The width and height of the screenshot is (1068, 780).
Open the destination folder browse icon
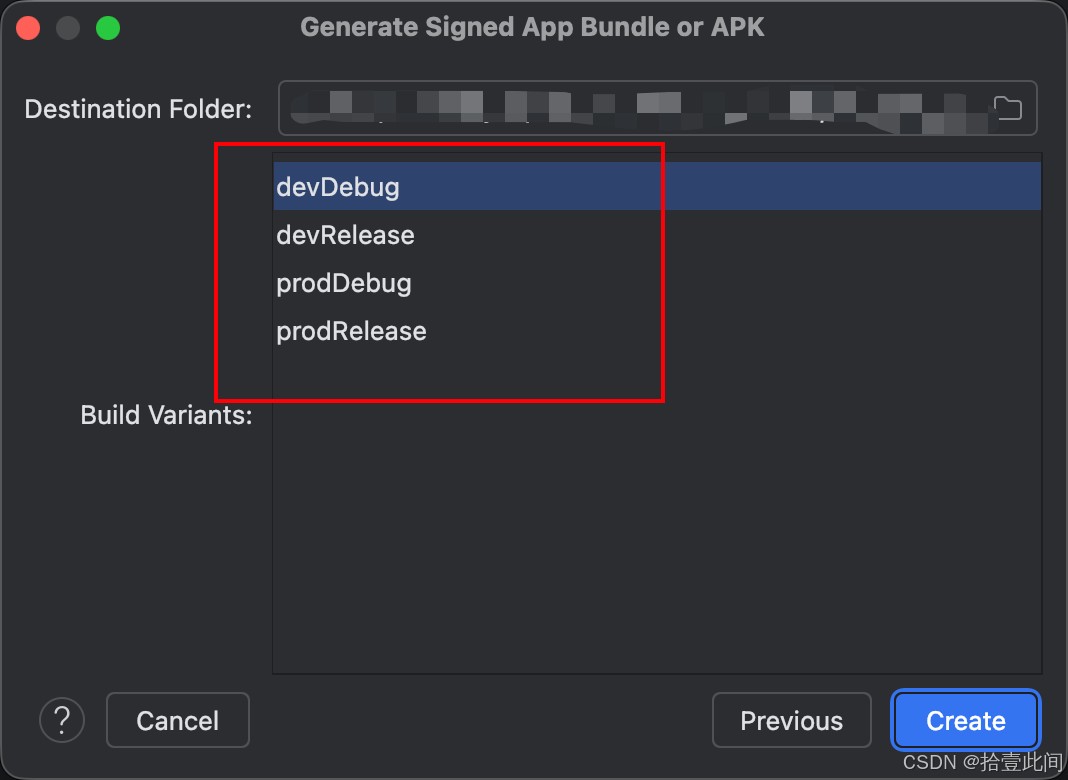(x=1007, y=108)
